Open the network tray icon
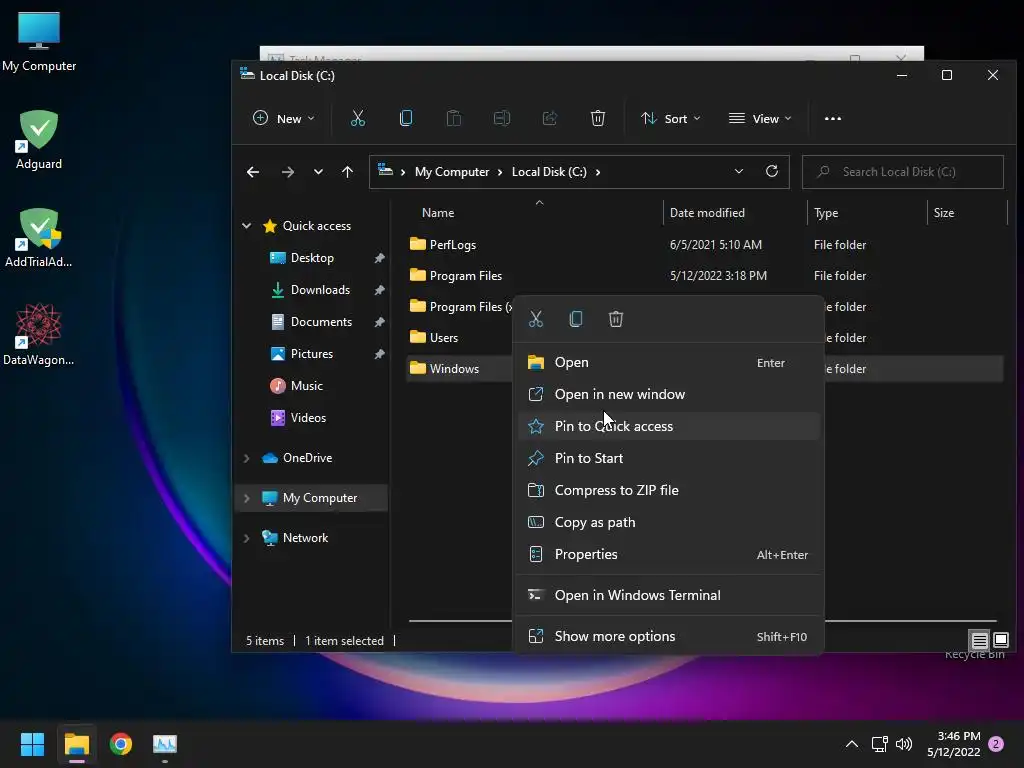 [879, 744]
